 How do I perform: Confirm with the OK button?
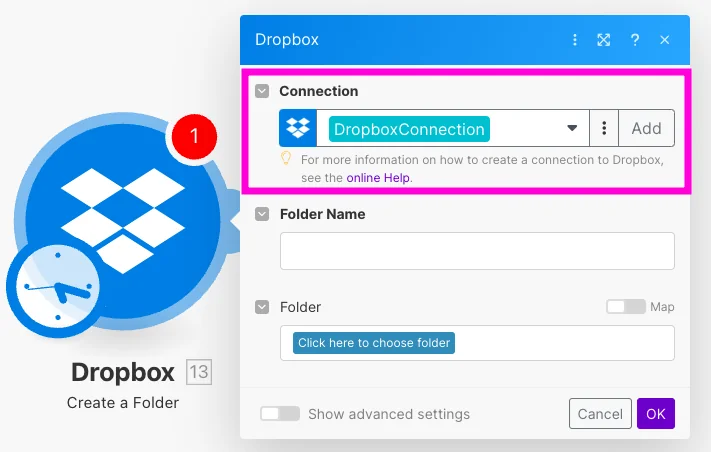[x=656, y=413]
